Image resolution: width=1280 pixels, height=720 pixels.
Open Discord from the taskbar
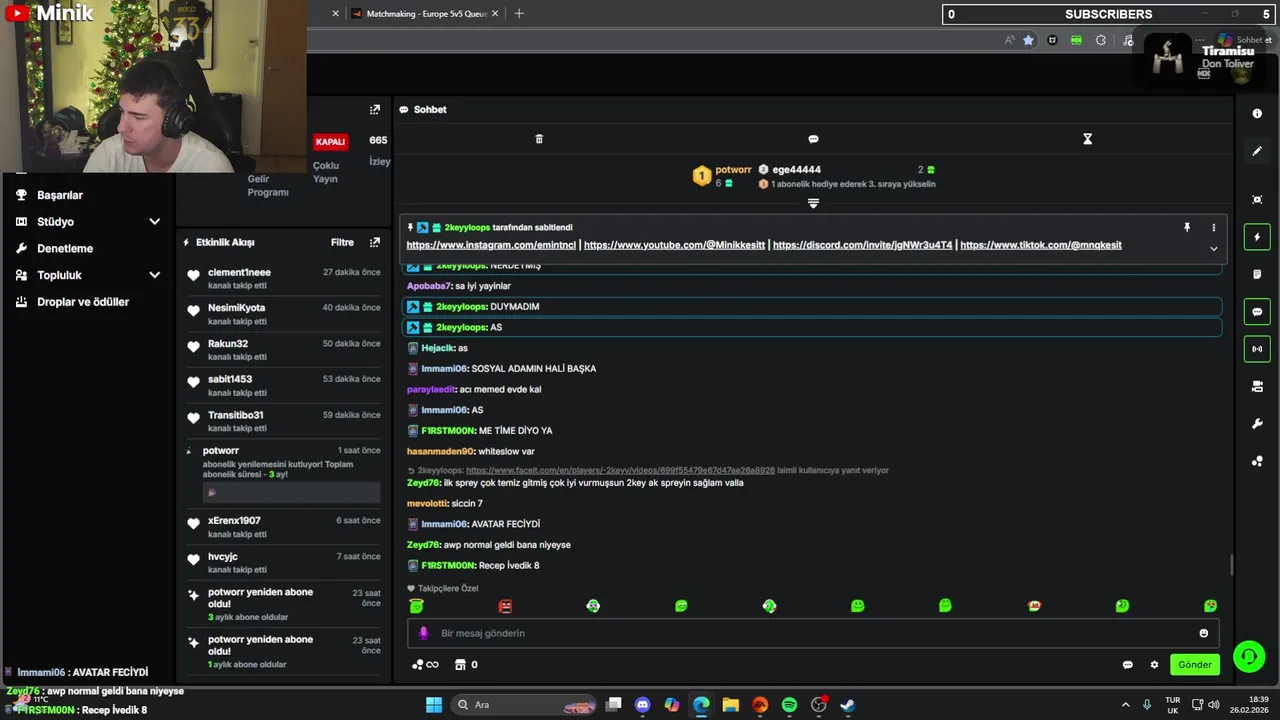643,705
